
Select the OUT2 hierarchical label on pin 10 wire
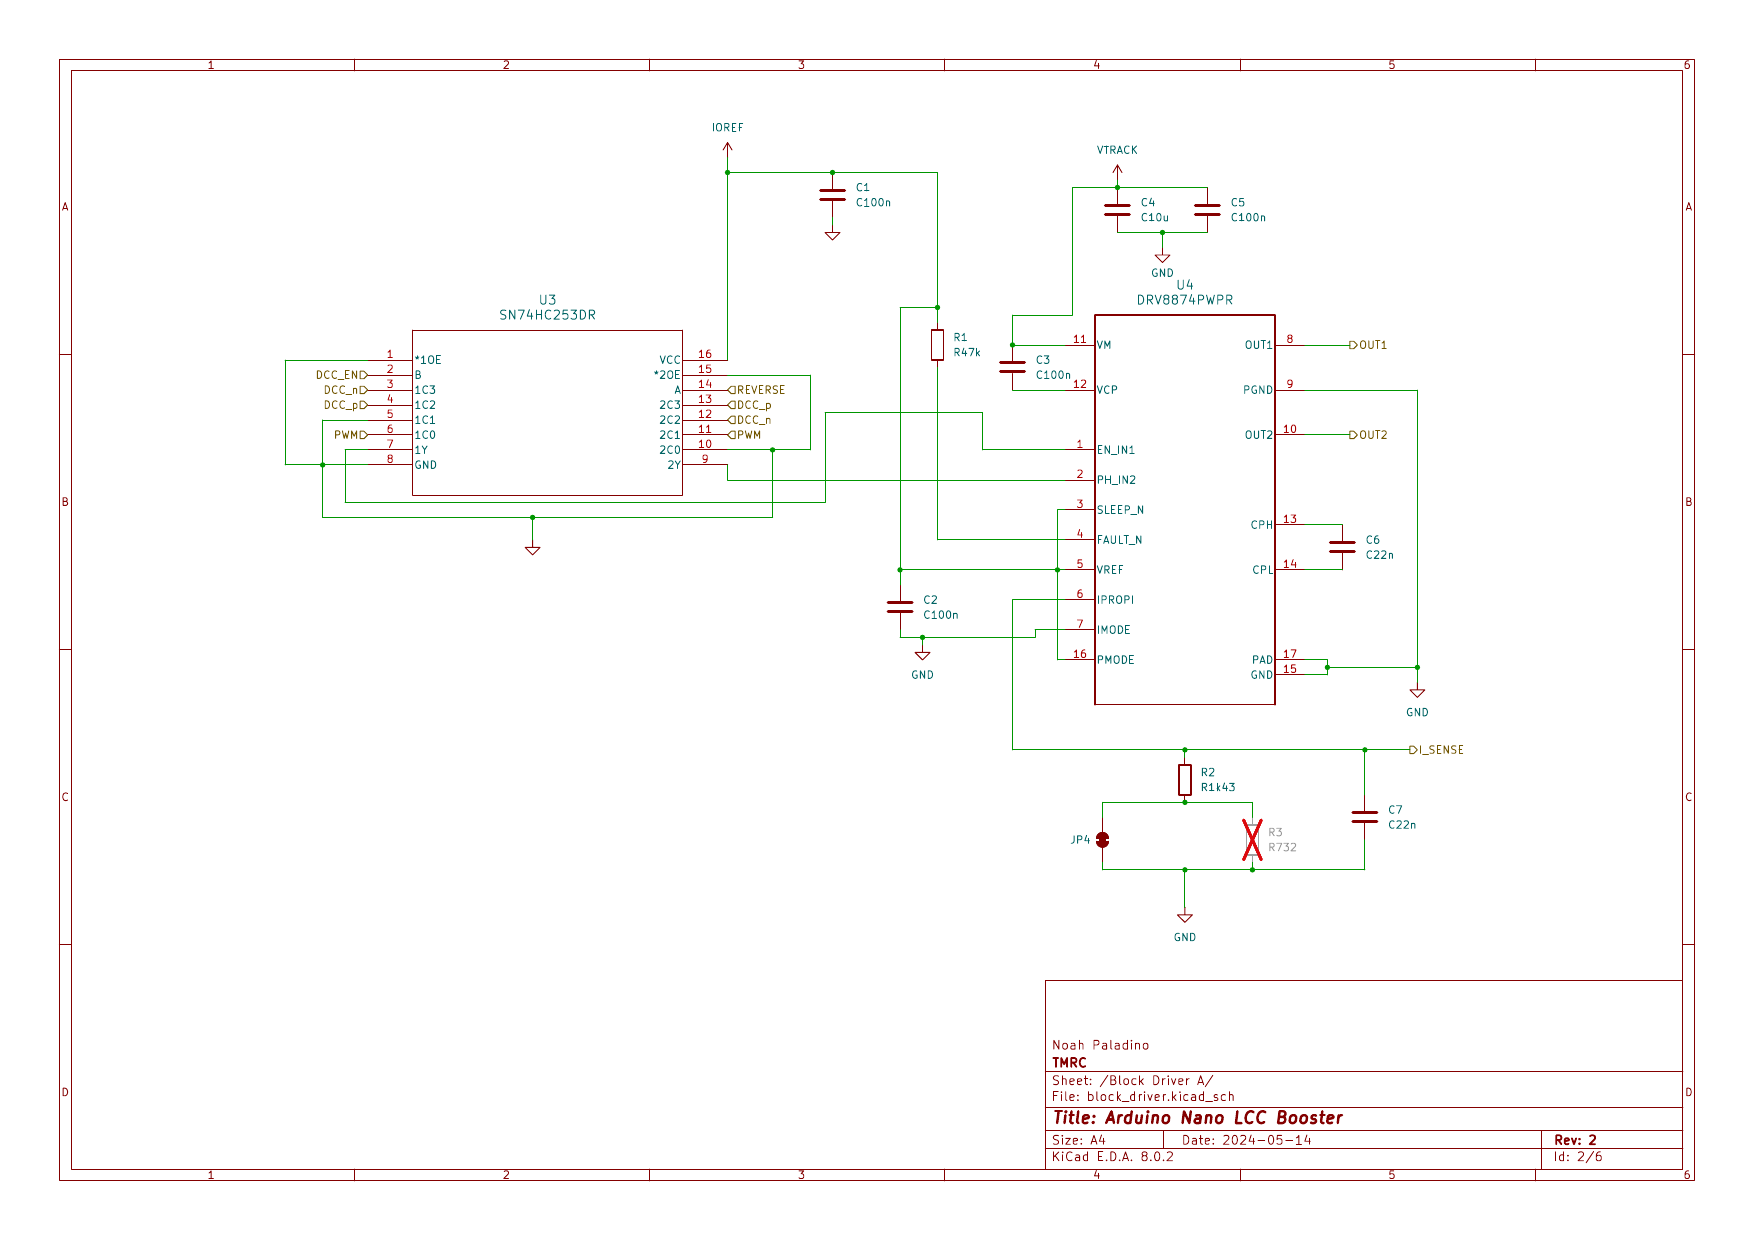(x=1368, y=435)
